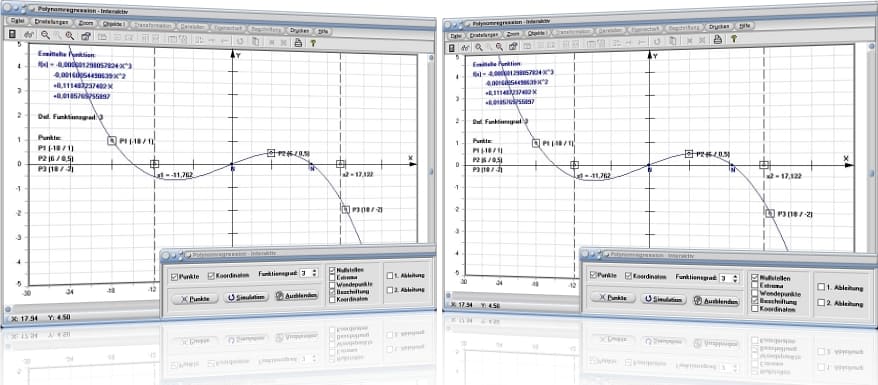
Task: Click the camera snapshot icon in right window toolbar
Action: (x=513, y=46)
